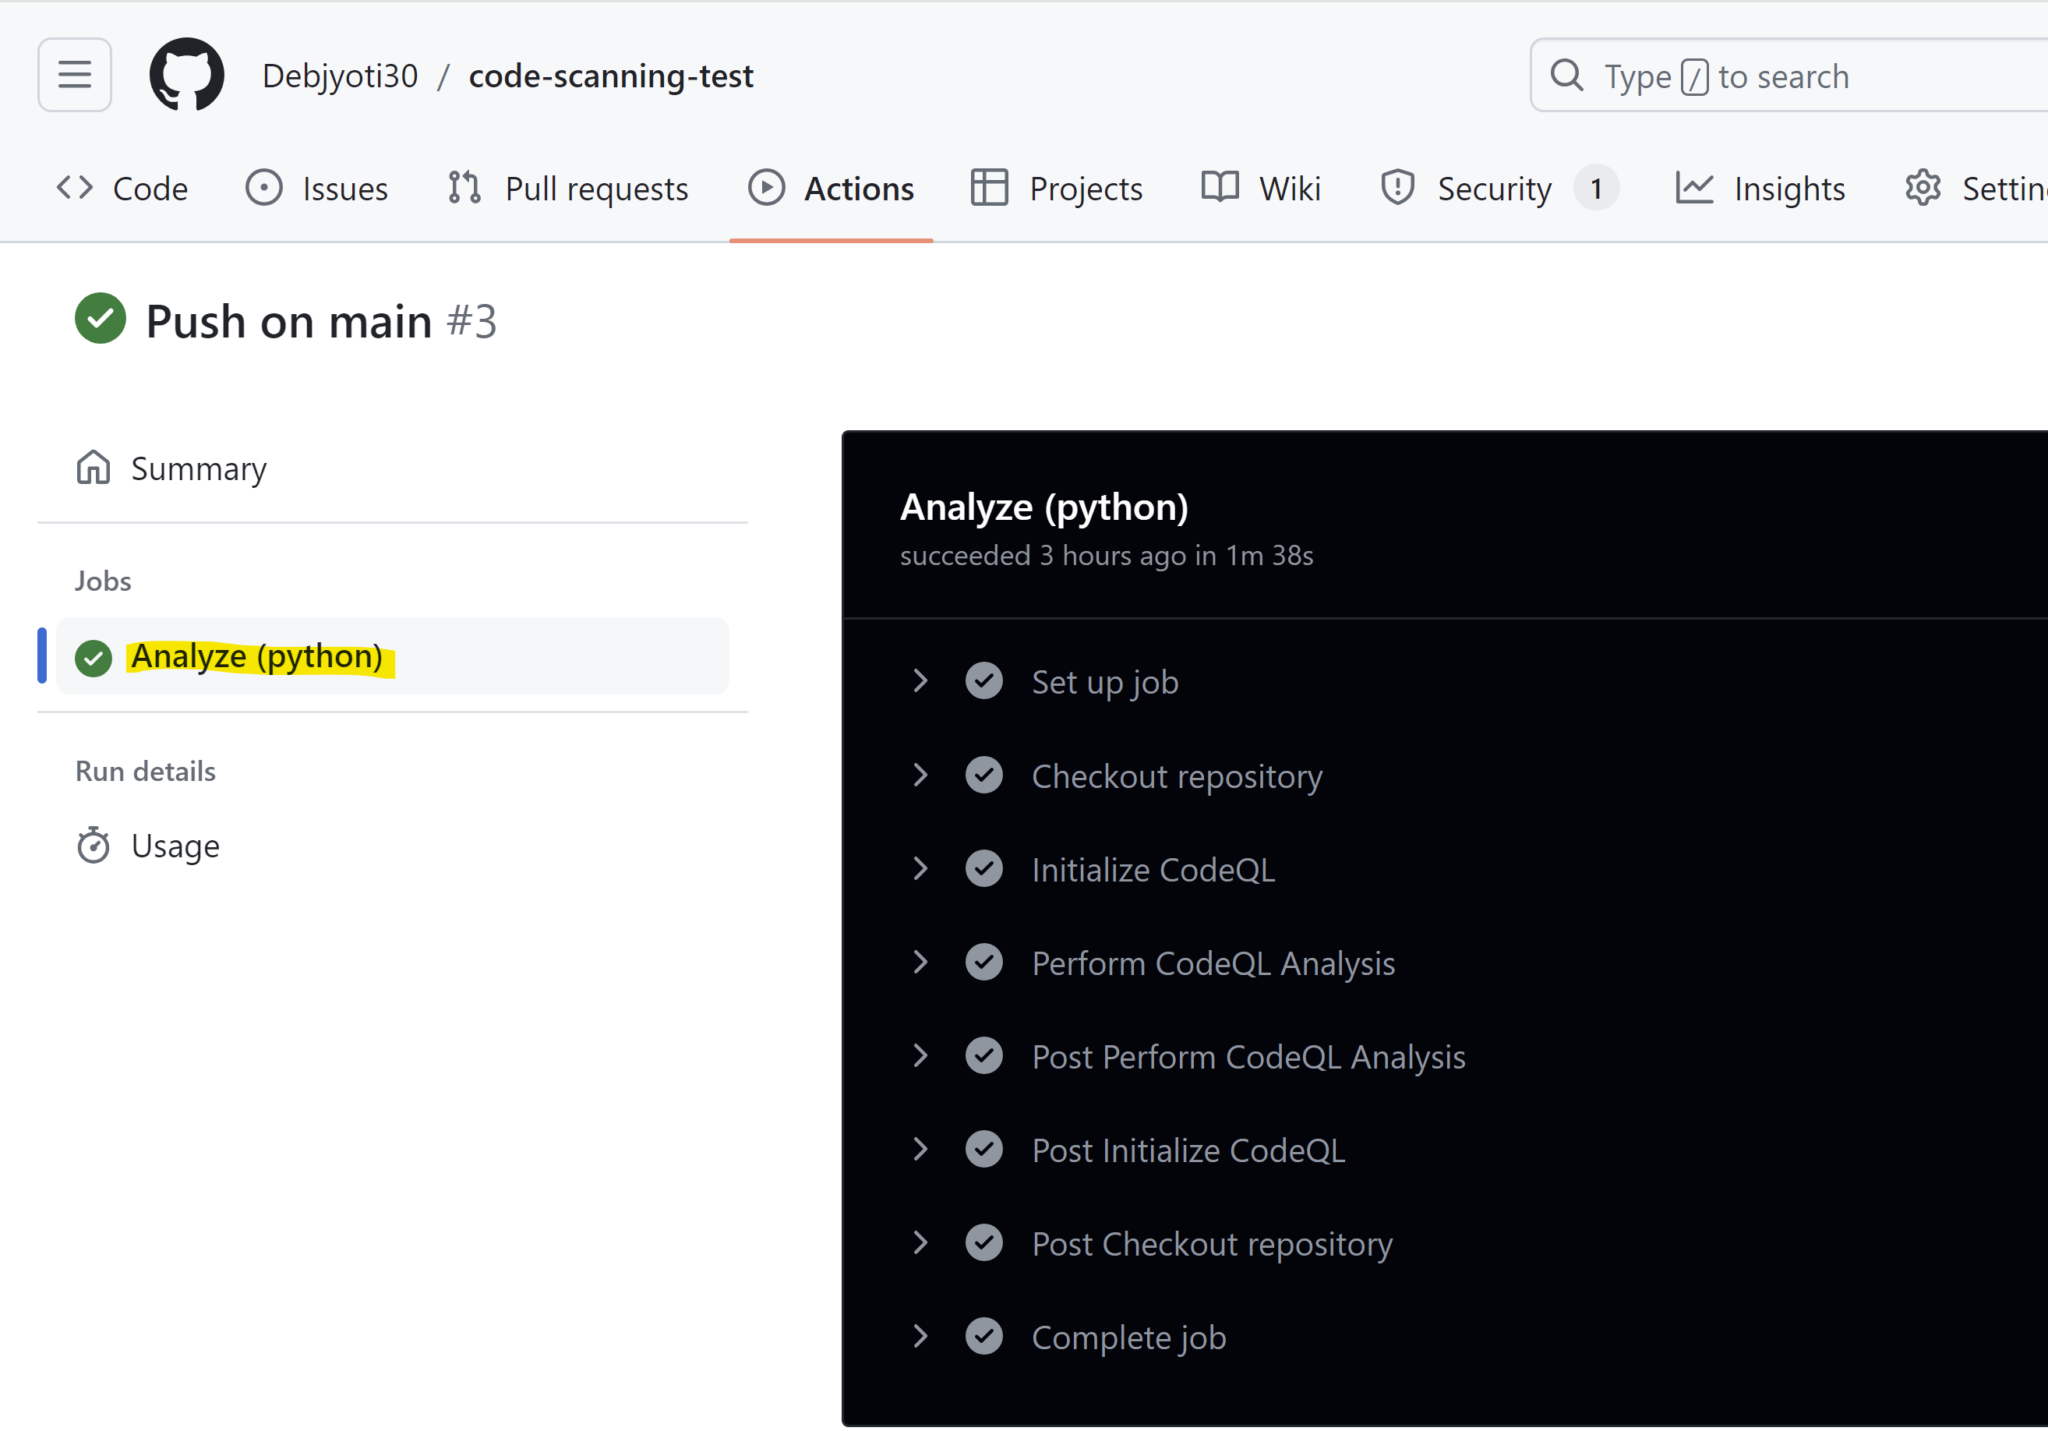
Task: Click the Set up job success checkmark
Action: click(x=984, y=681)
